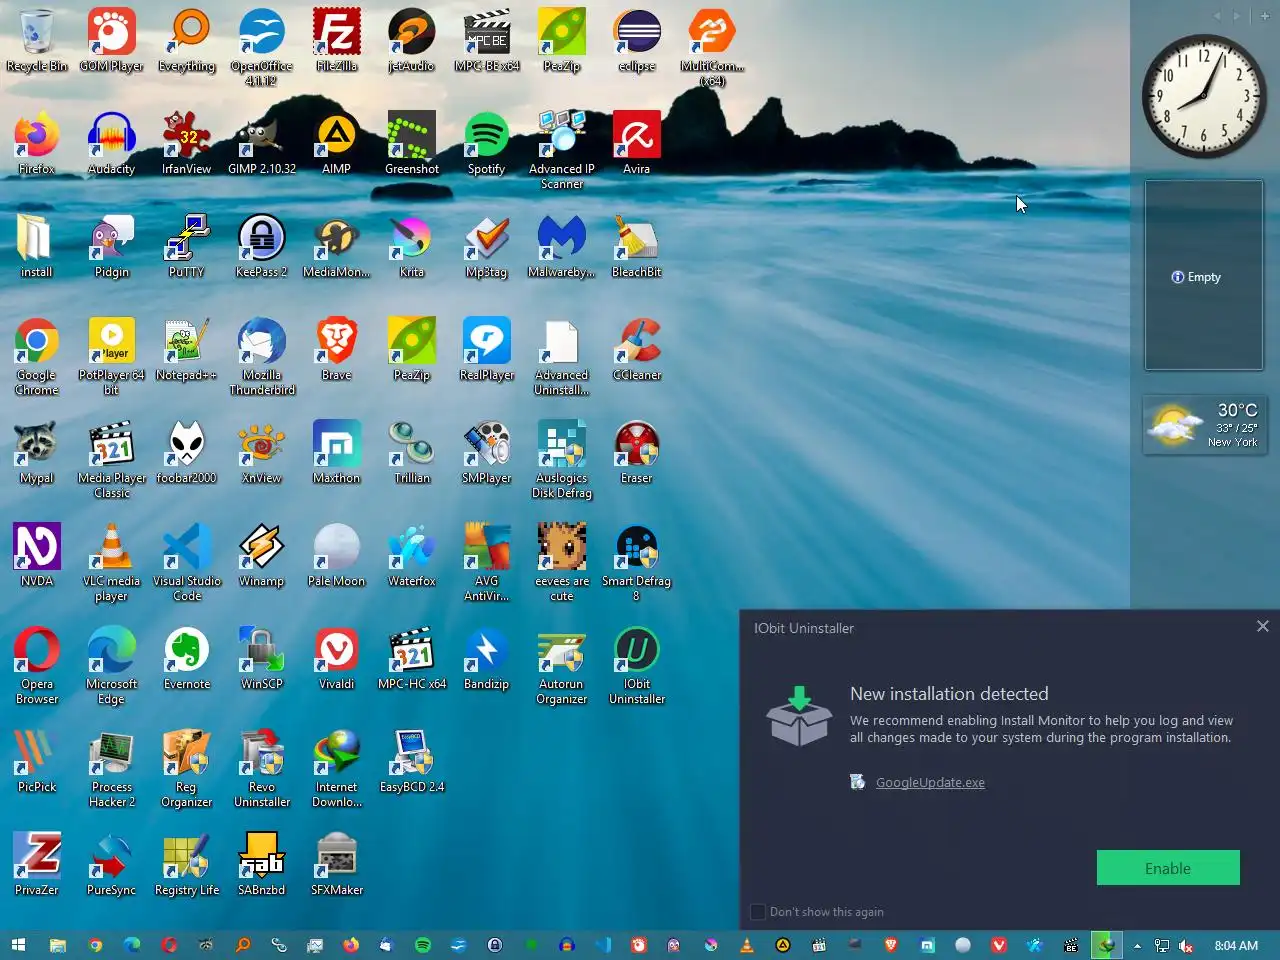
Task: Select the Greenshot desktop icon
Action: click(412, 144)
